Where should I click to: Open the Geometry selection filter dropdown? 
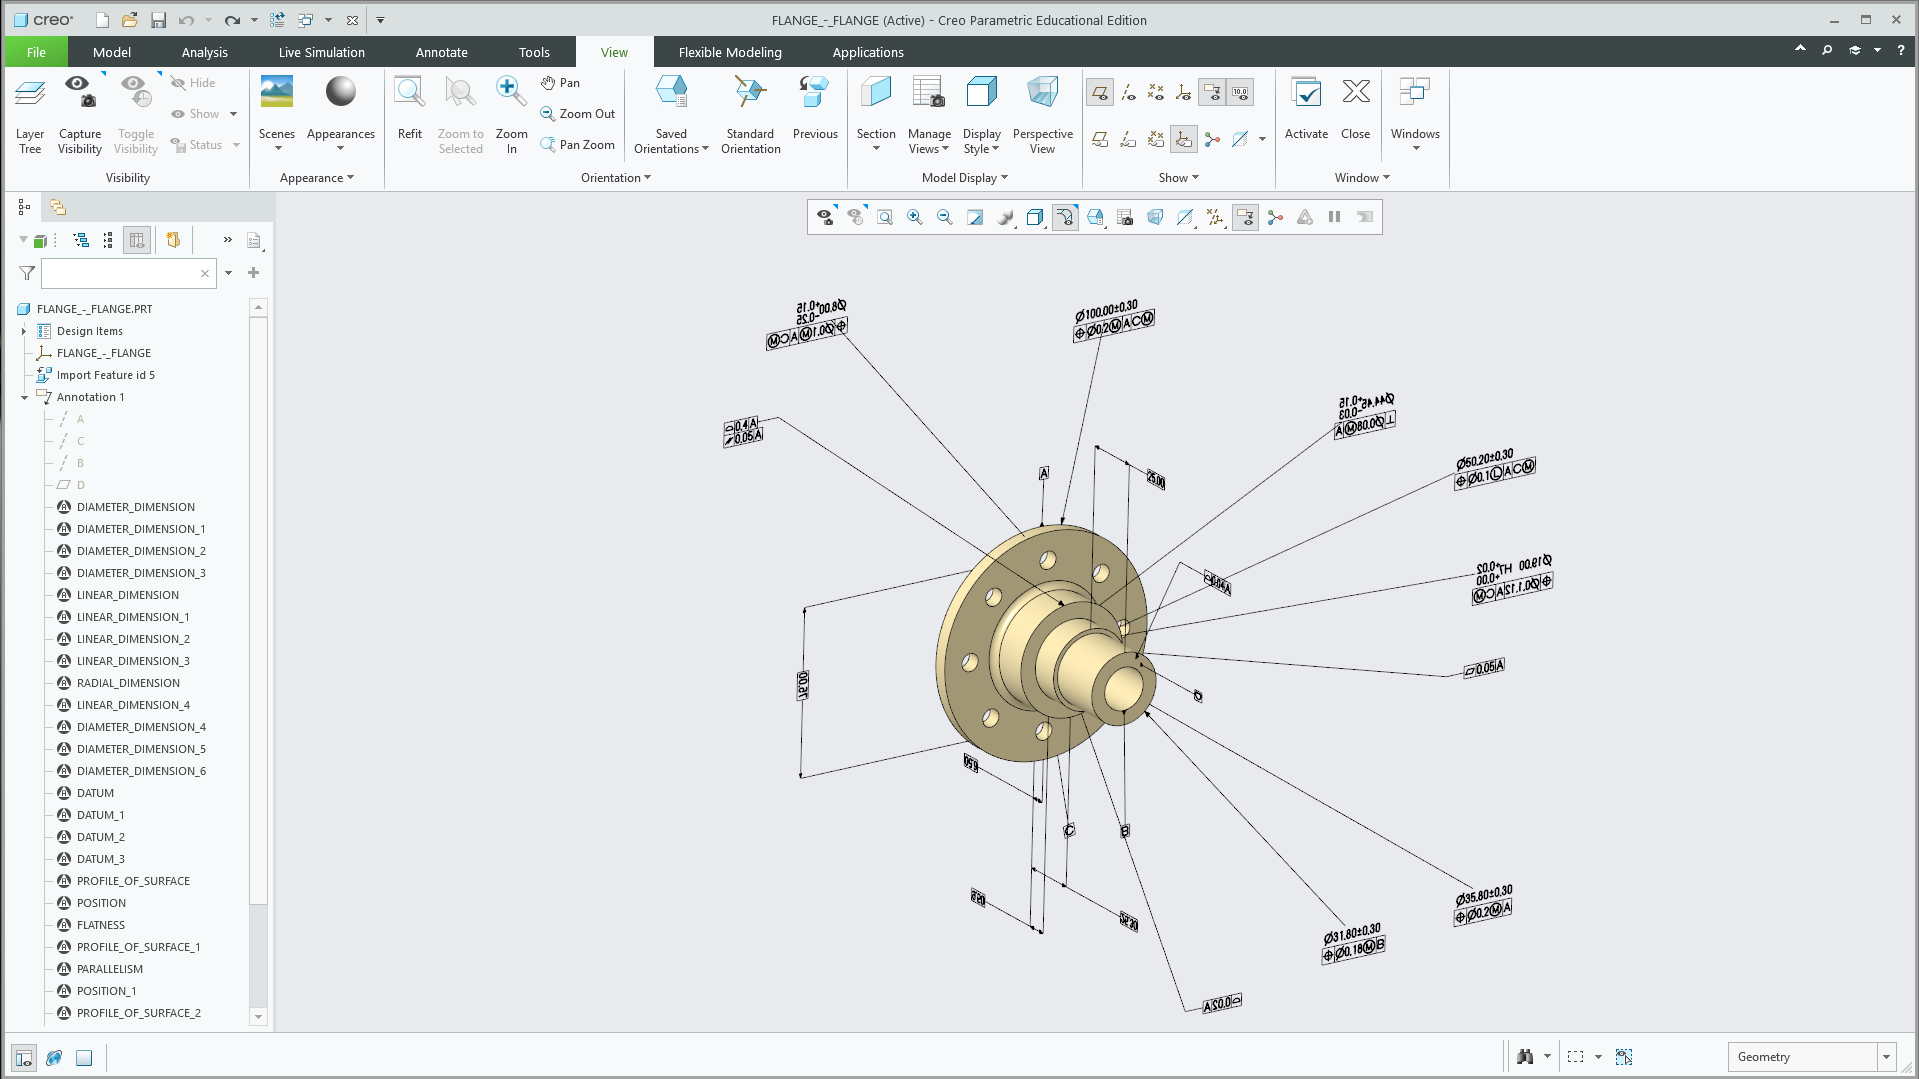tap(1886, 1057)
